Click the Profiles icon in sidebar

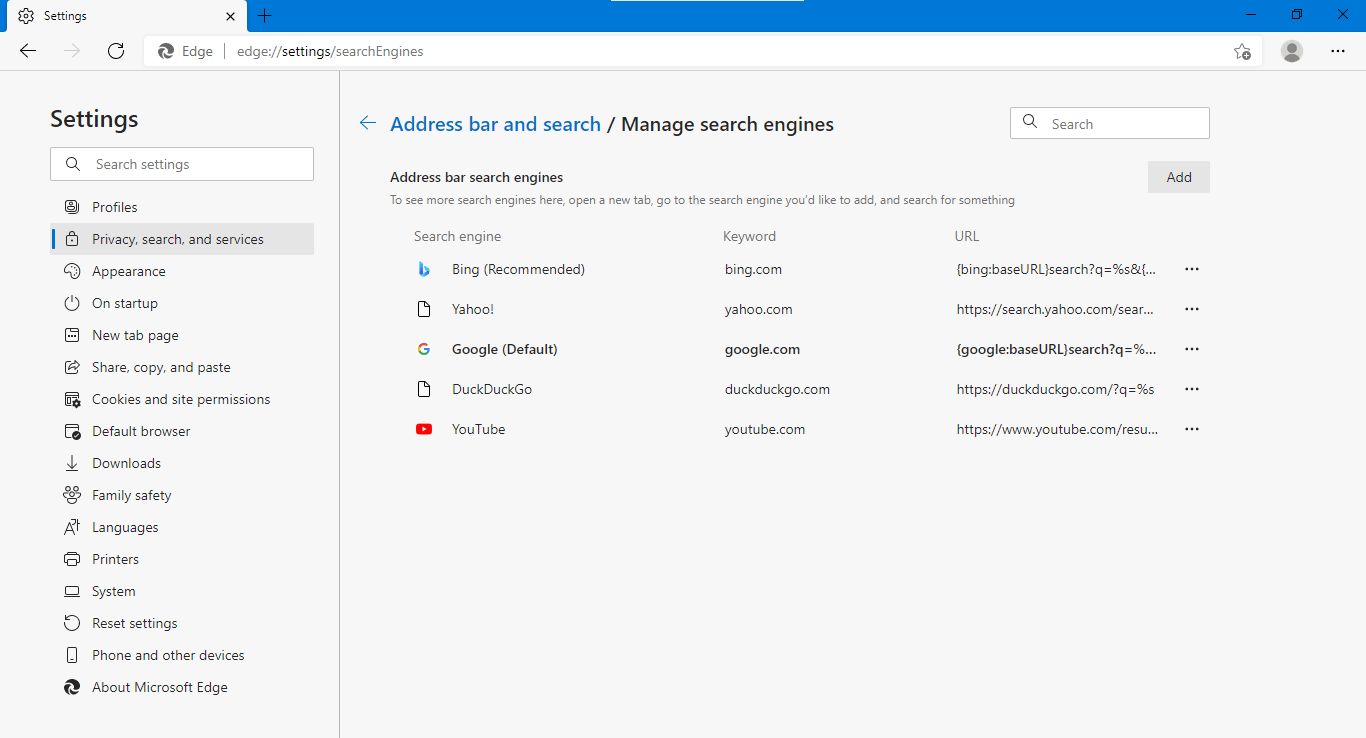72,207
